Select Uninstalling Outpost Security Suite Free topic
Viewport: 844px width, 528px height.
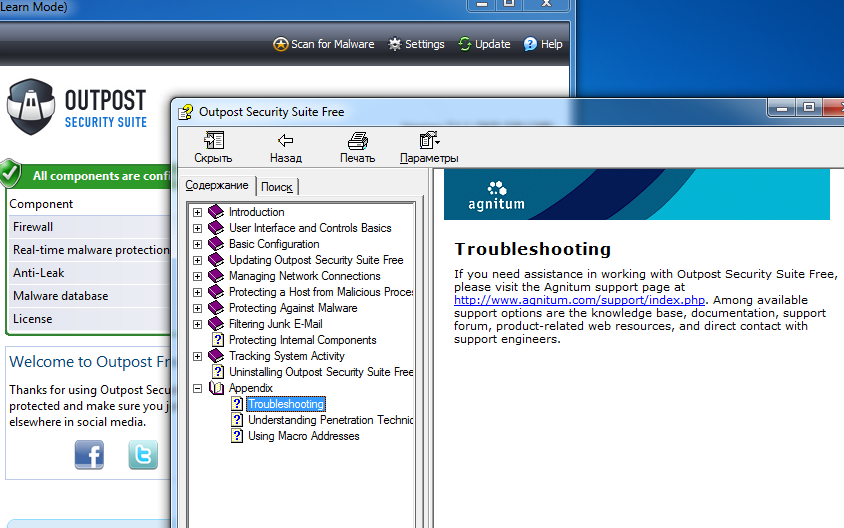[321, 372]
